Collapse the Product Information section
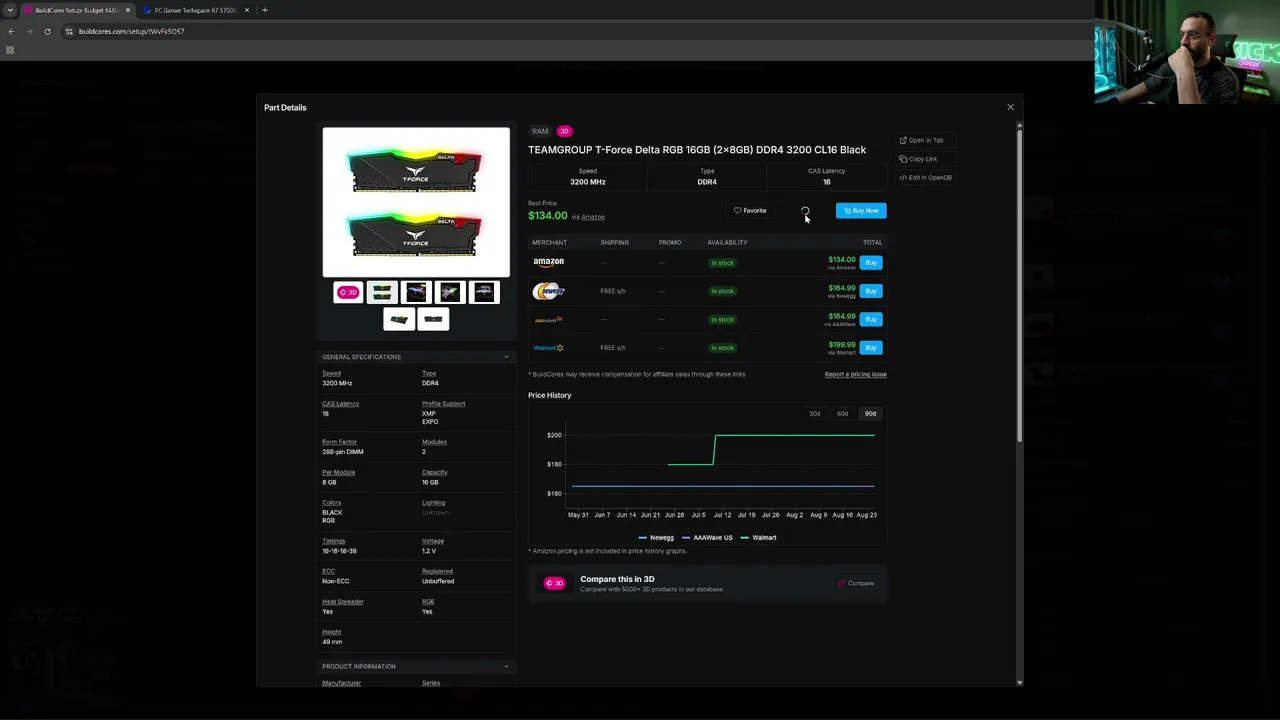 (x=416, y=667)
